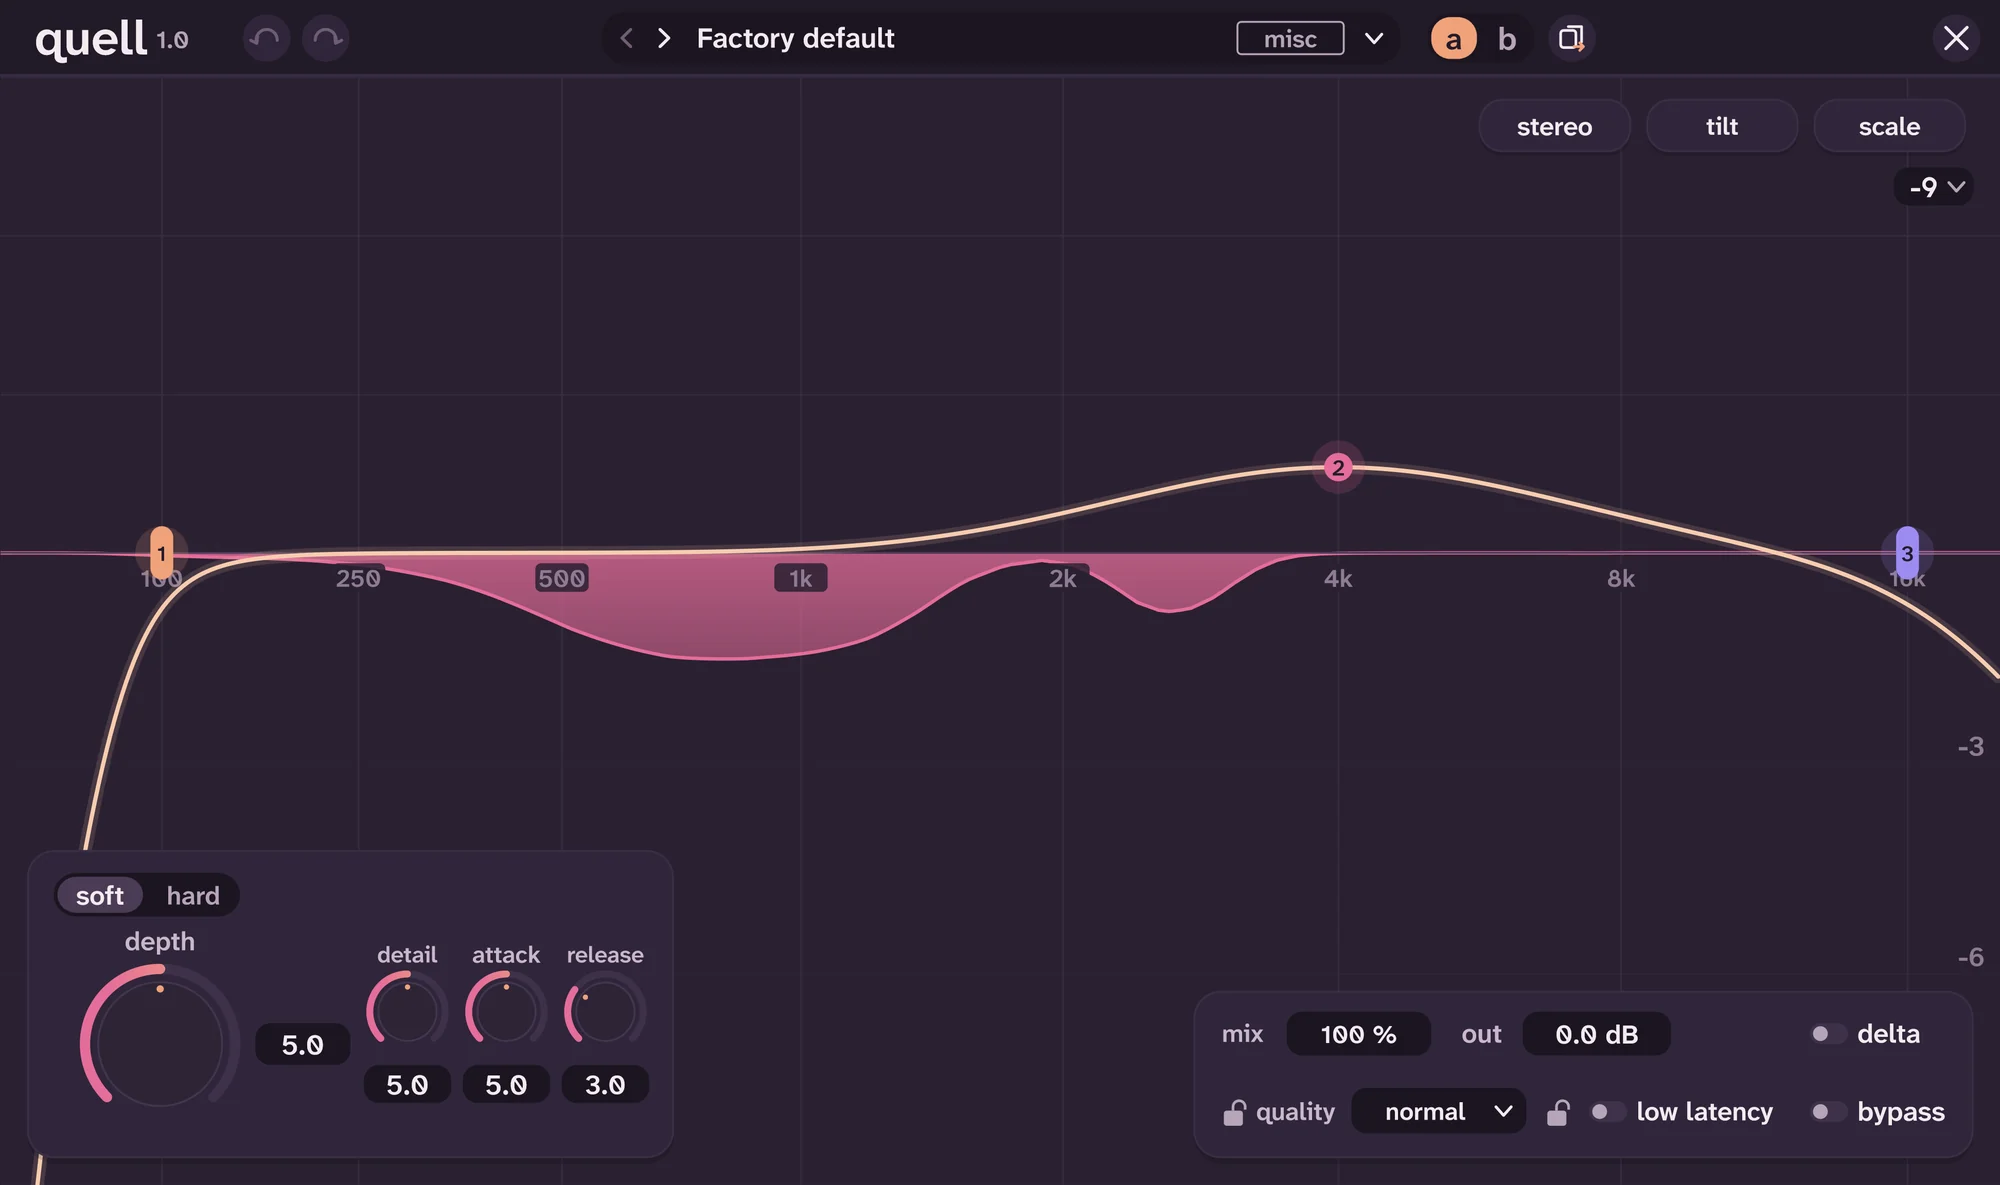Click the redo arrow icon
The width and height of the screenshot is (2000, 1185).
coord(326,39)
